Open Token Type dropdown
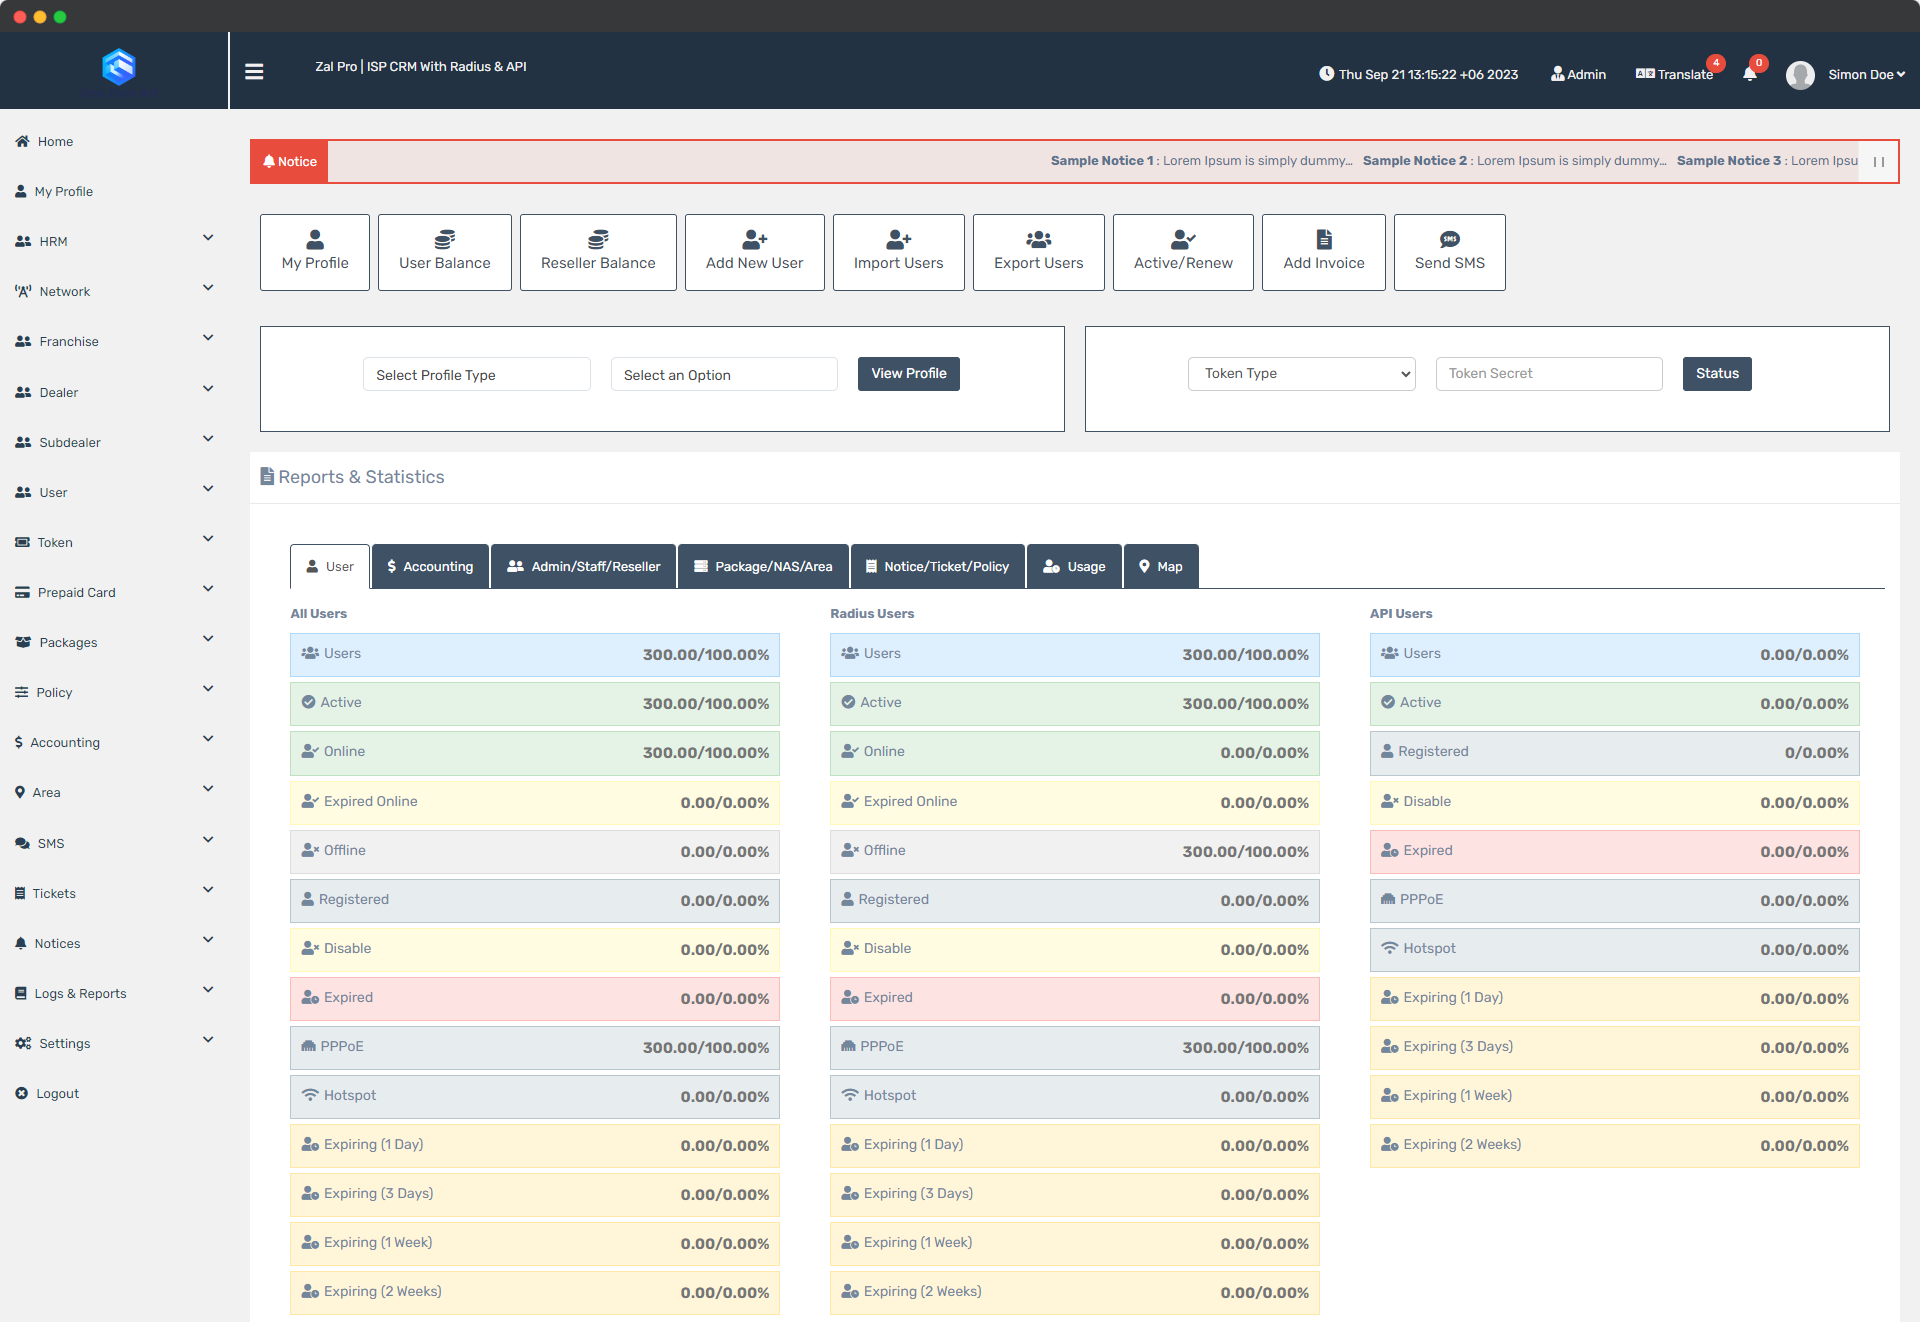1920x1322 pixels. 1301,373
